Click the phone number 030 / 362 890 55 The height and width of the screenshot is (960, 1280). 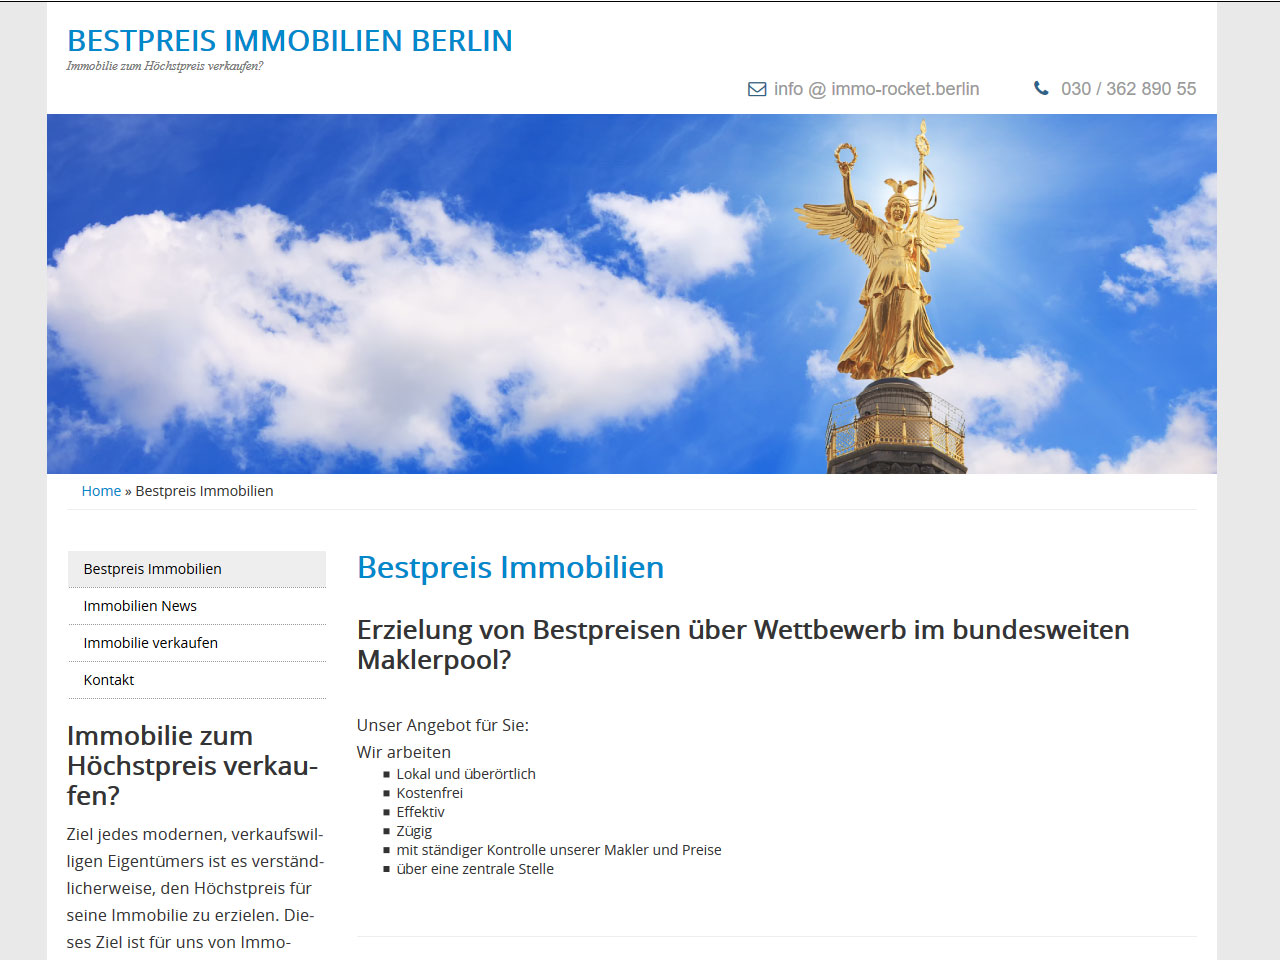1128,89
